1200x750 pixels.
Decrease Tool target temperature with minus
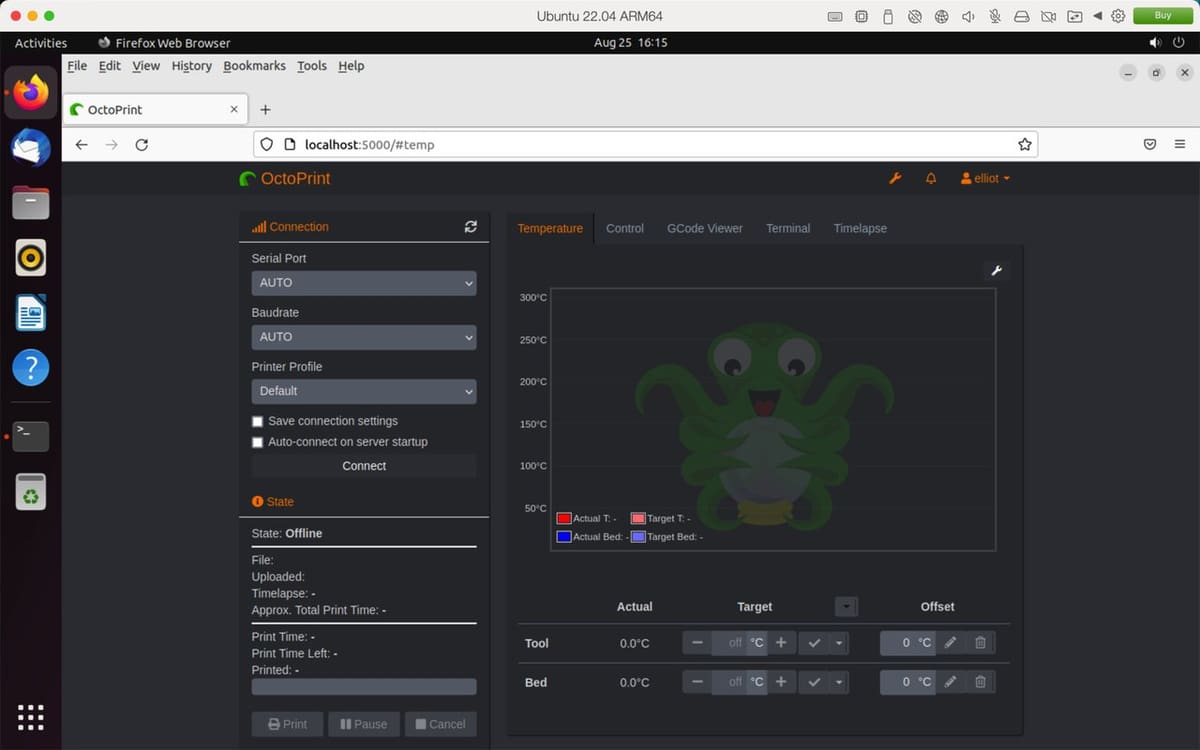pyautogui.click(x=697, y=643)
